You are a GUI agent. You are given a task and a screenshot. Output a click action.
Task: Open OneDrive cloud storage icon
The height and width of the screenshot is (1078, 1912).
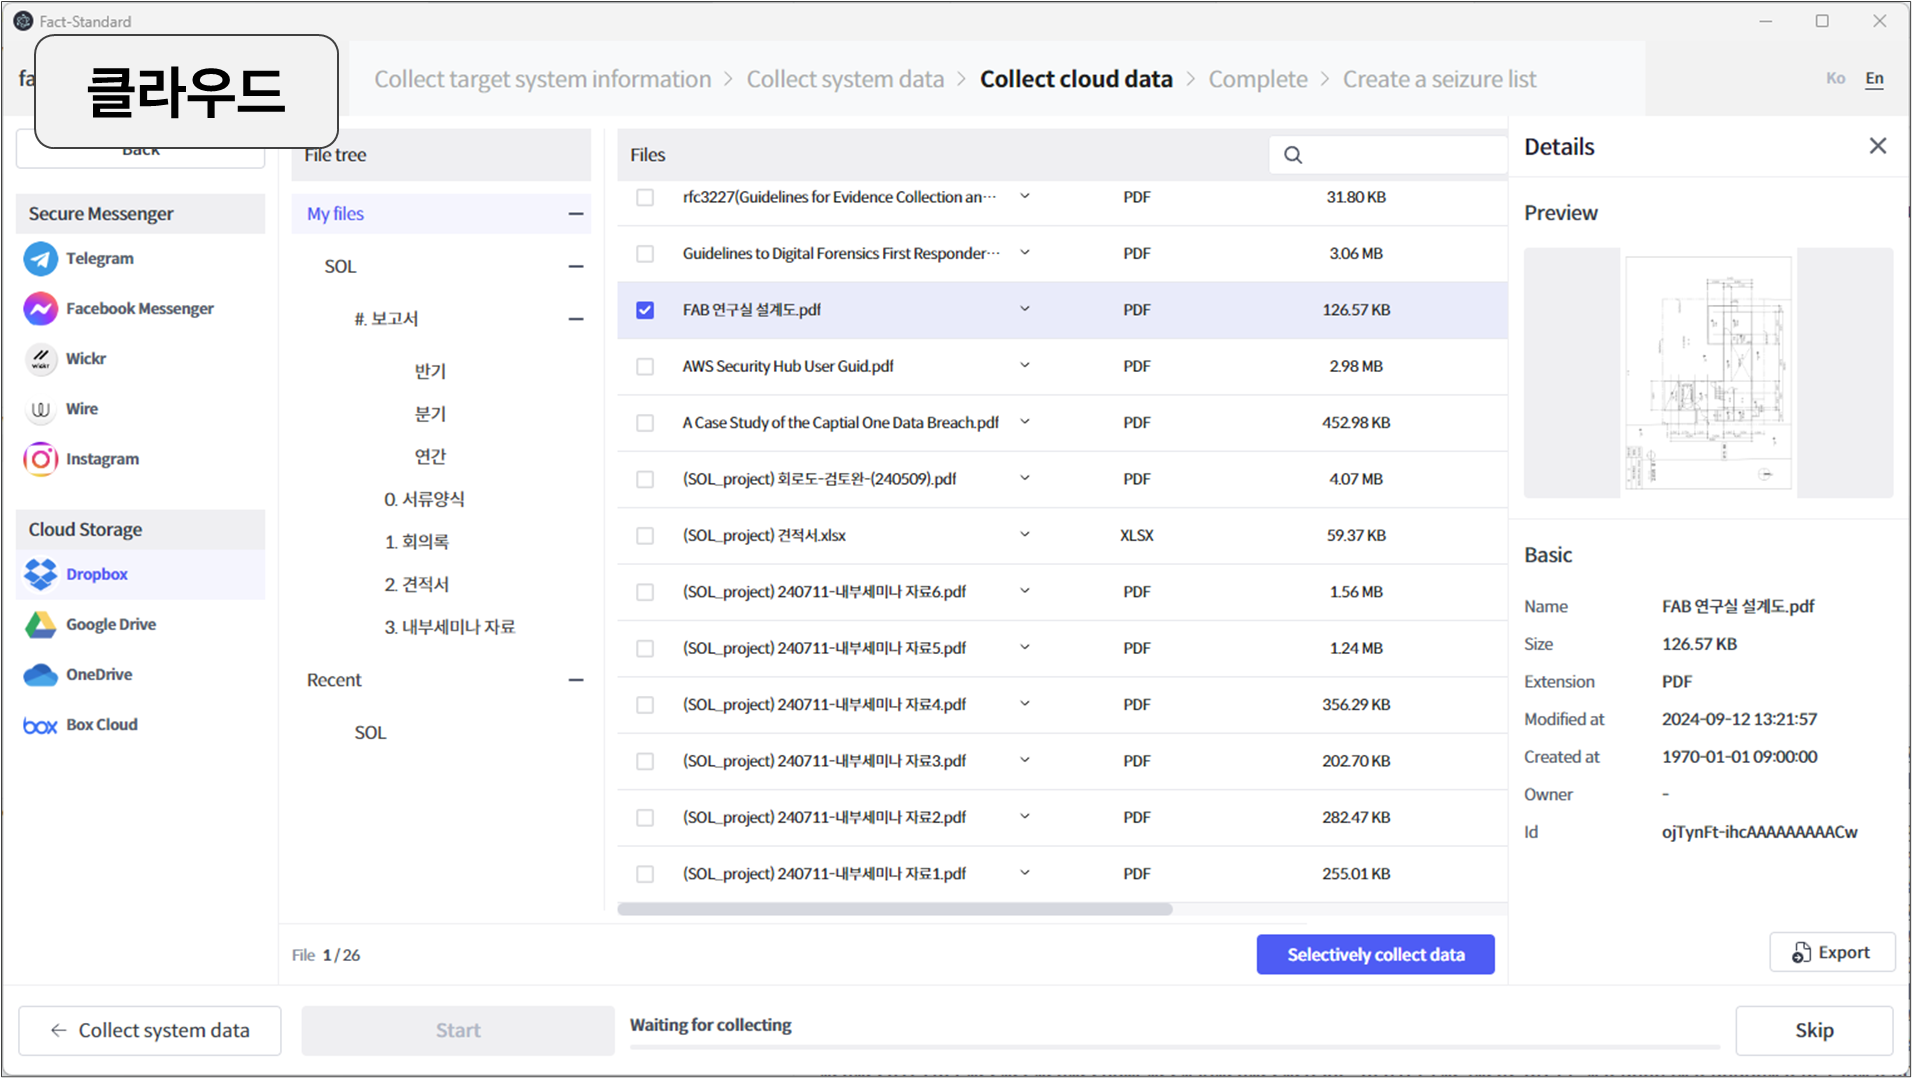click(41, 675)
